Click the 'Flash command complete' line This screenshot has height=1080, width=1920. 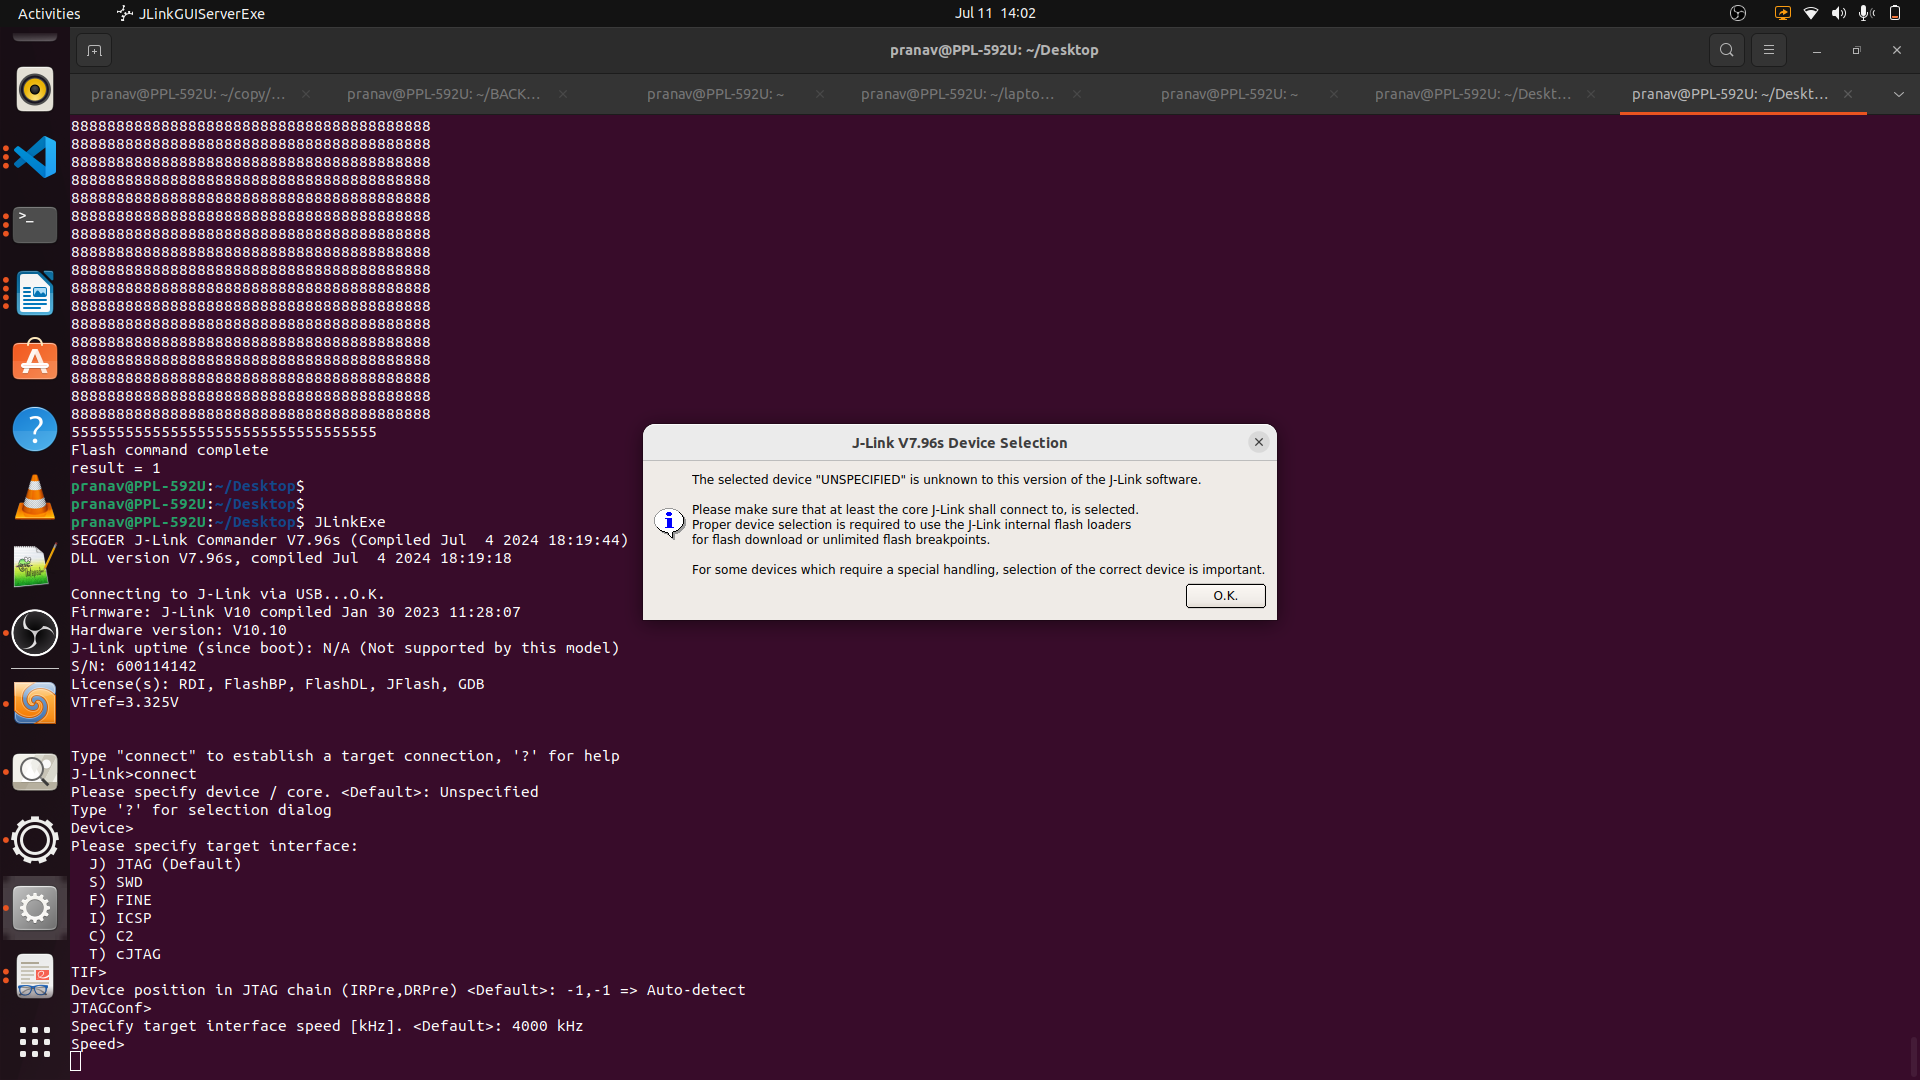170,450
